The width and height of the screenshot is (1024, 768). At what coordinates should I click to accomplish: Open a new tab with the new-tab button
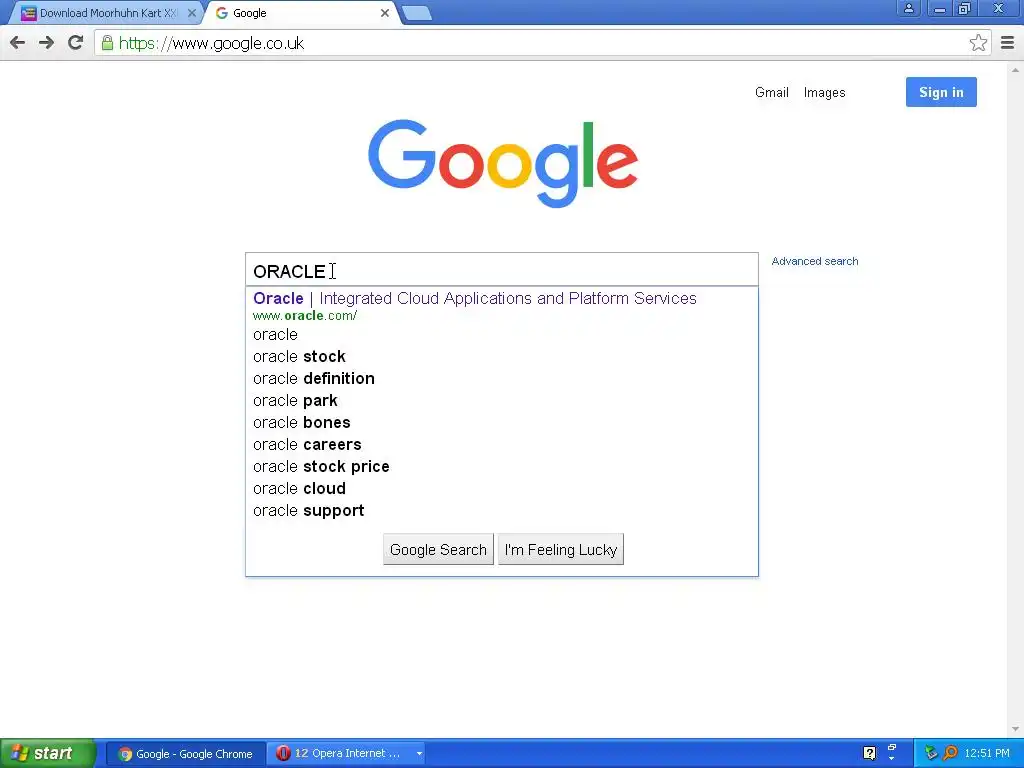coord(416,13)
